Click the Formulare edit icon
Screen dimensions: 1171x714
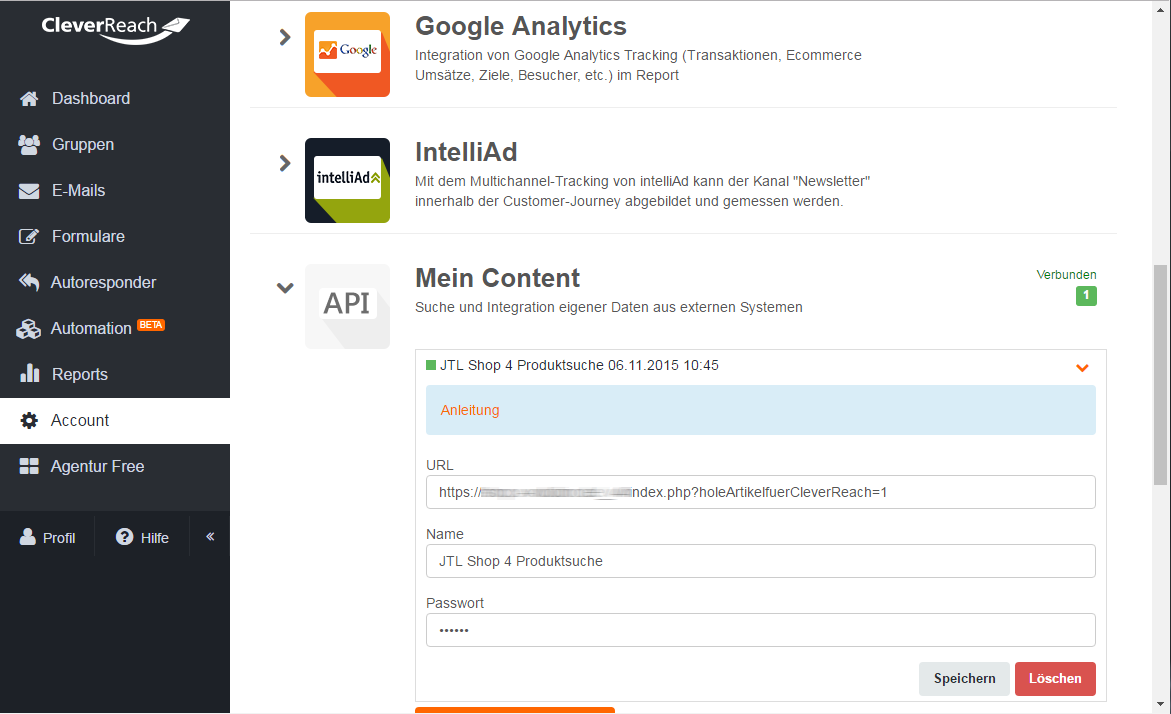tap(29, 237)
